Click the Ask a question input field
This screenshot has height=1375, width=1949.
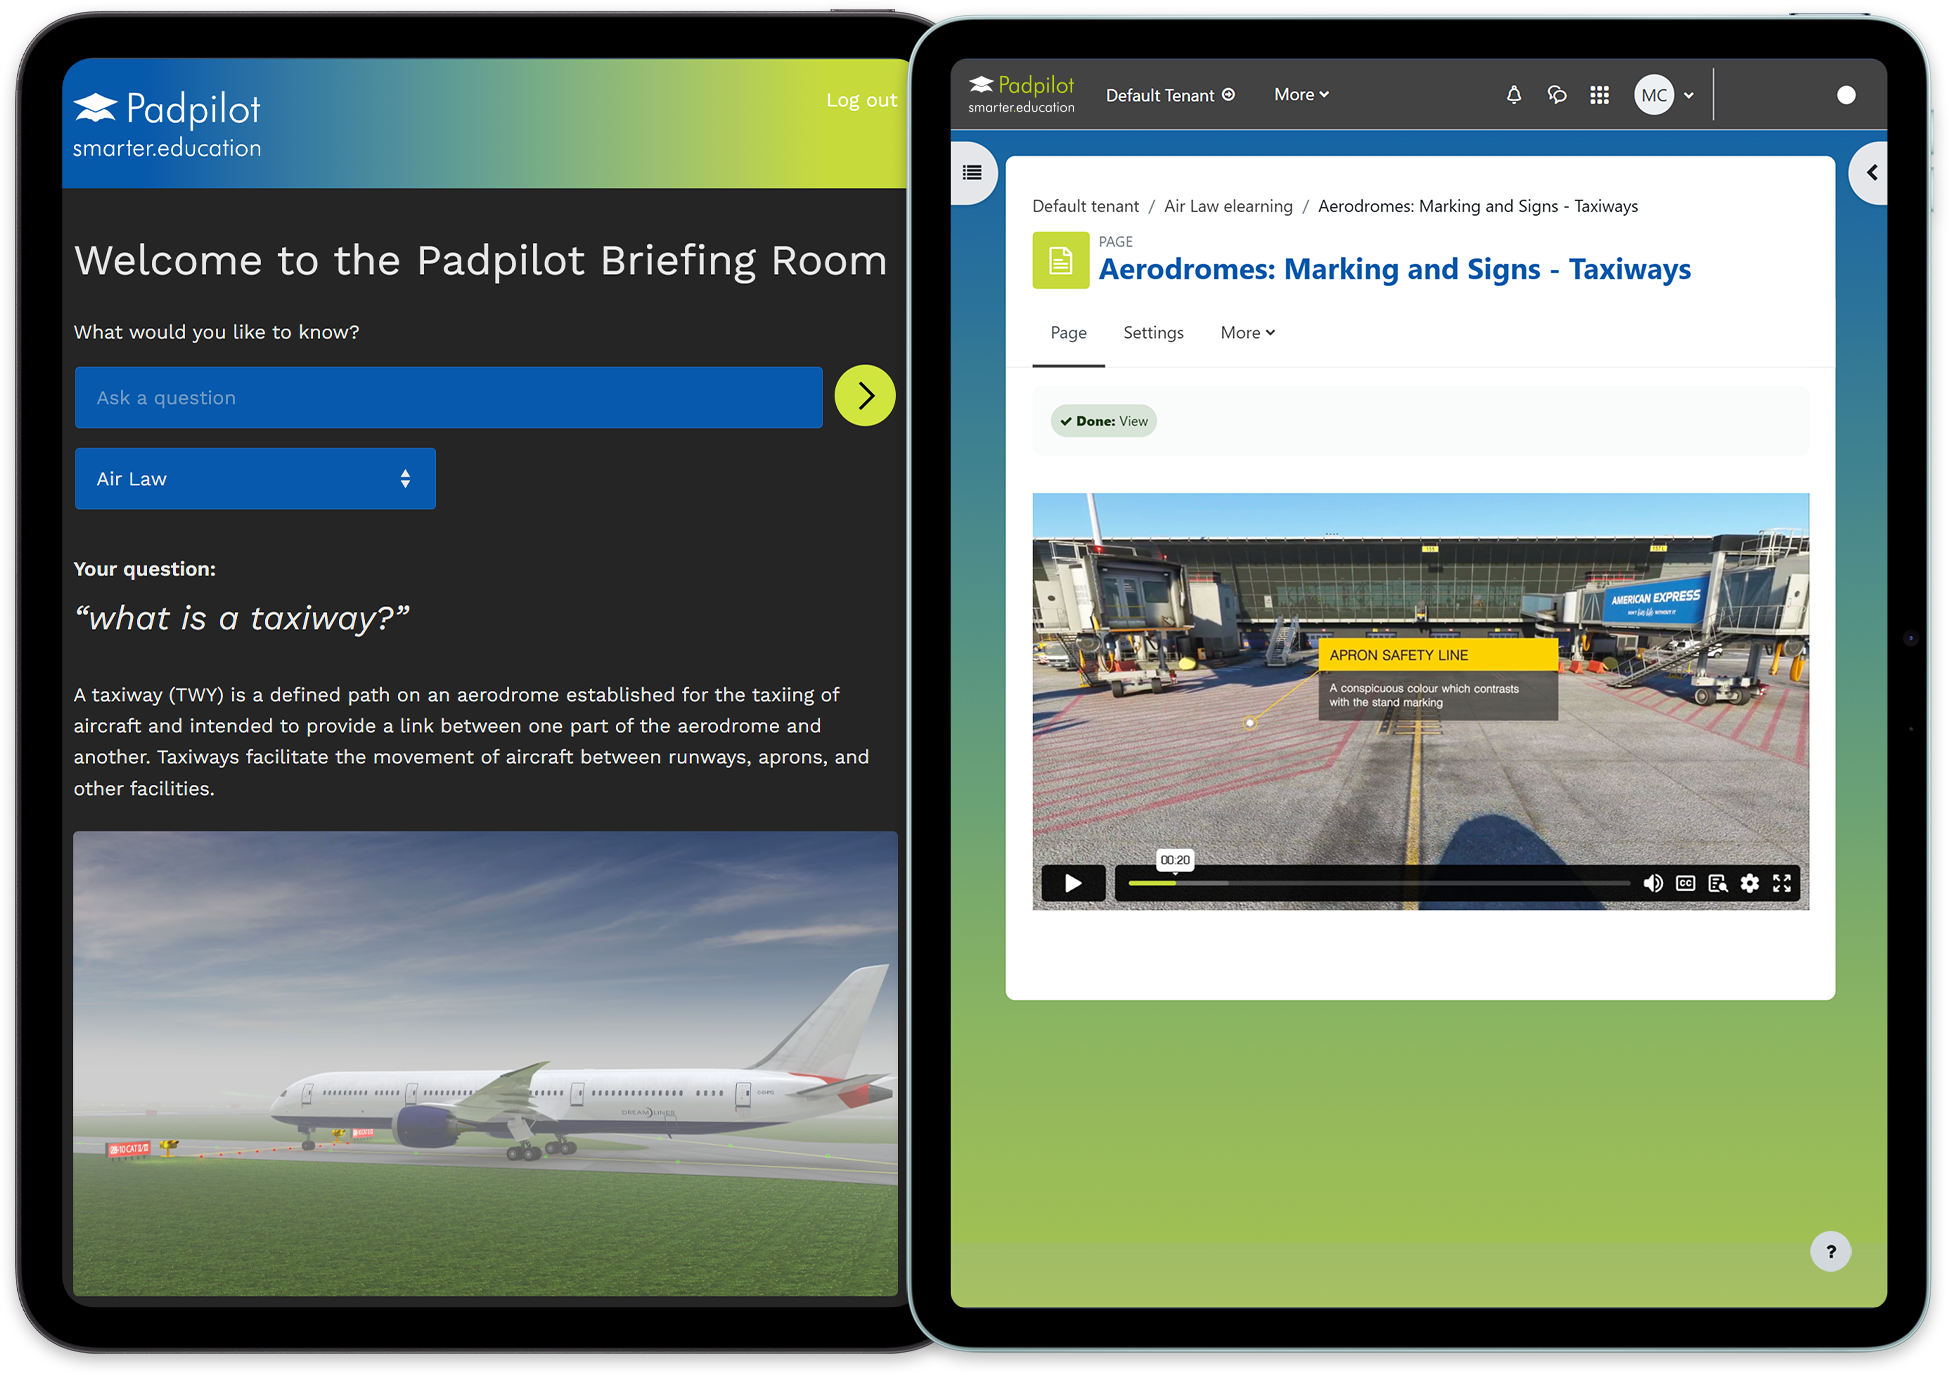click(x=454, y=397)
